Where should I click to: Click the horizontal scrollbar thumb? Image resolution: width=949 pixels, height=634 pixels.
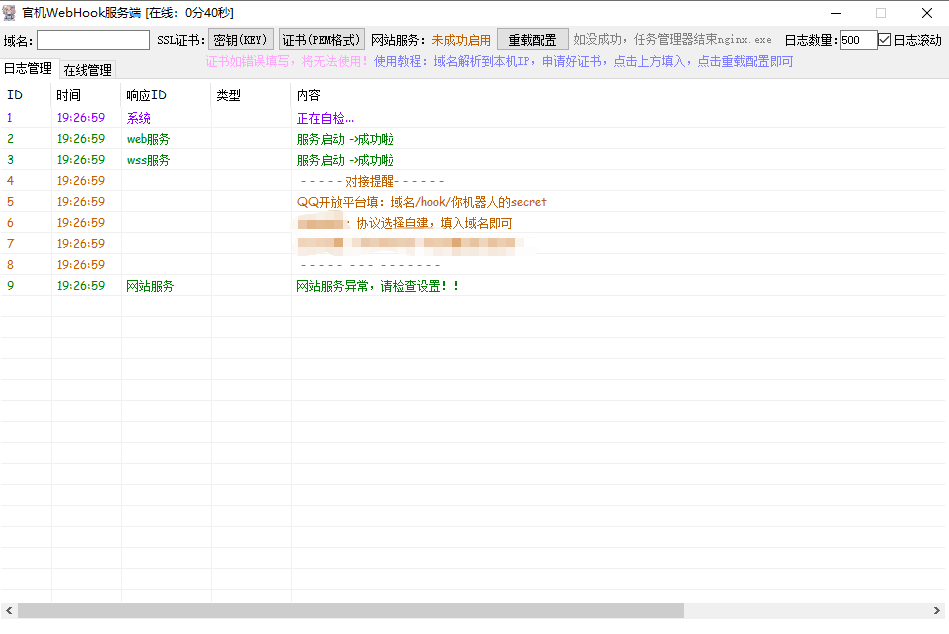tap(350, 610)
